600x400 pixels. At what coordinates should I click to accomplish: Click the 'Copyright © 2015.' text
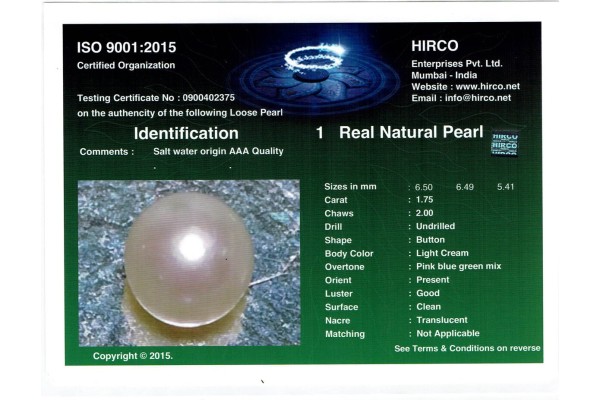coord(133,356)
